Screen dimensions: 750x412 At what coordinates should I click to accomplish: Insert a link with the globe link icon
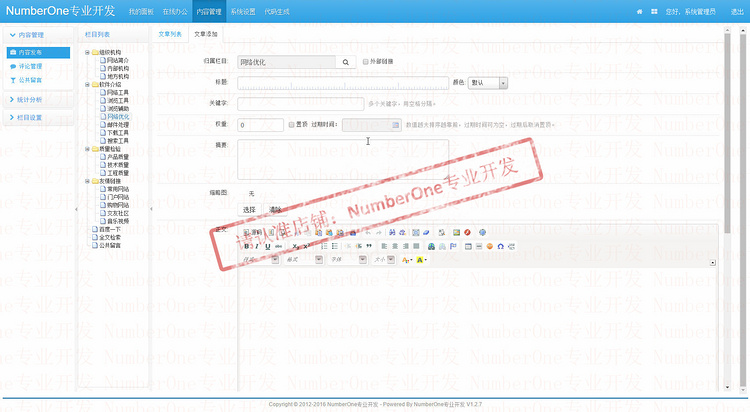point(431,246)
